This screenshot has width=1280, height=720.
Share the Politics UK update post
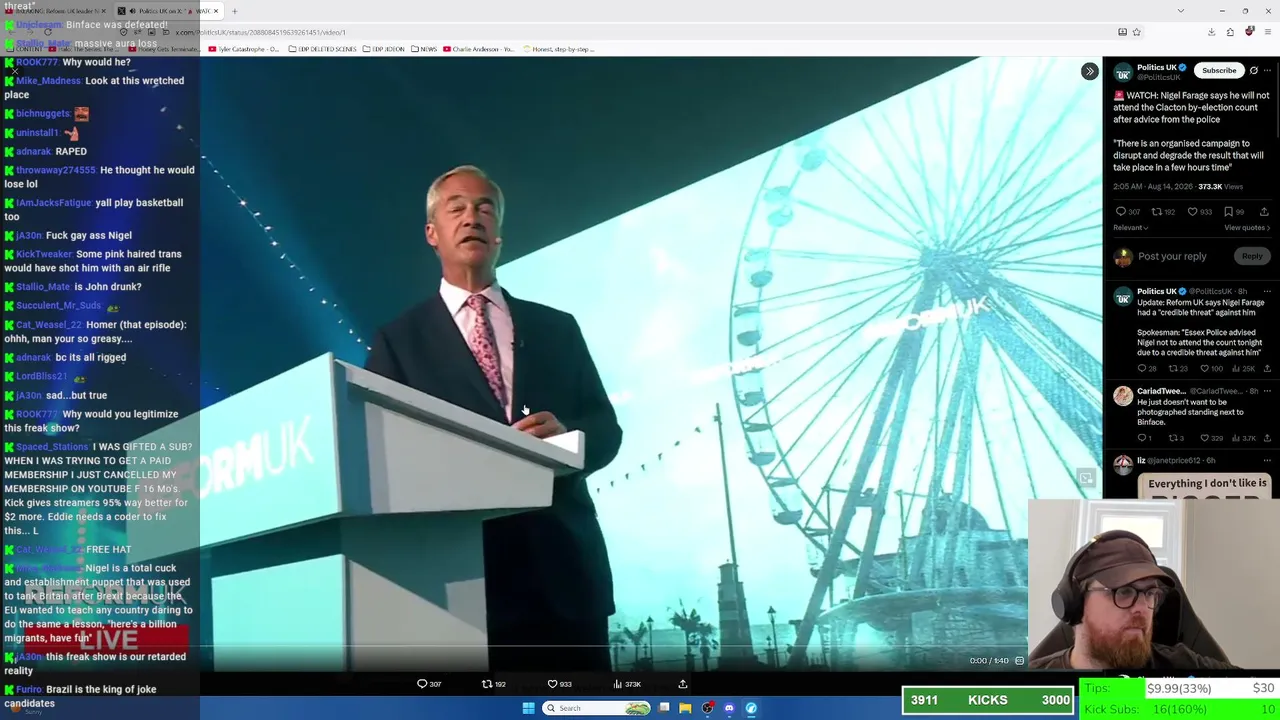click(1267, 369)
